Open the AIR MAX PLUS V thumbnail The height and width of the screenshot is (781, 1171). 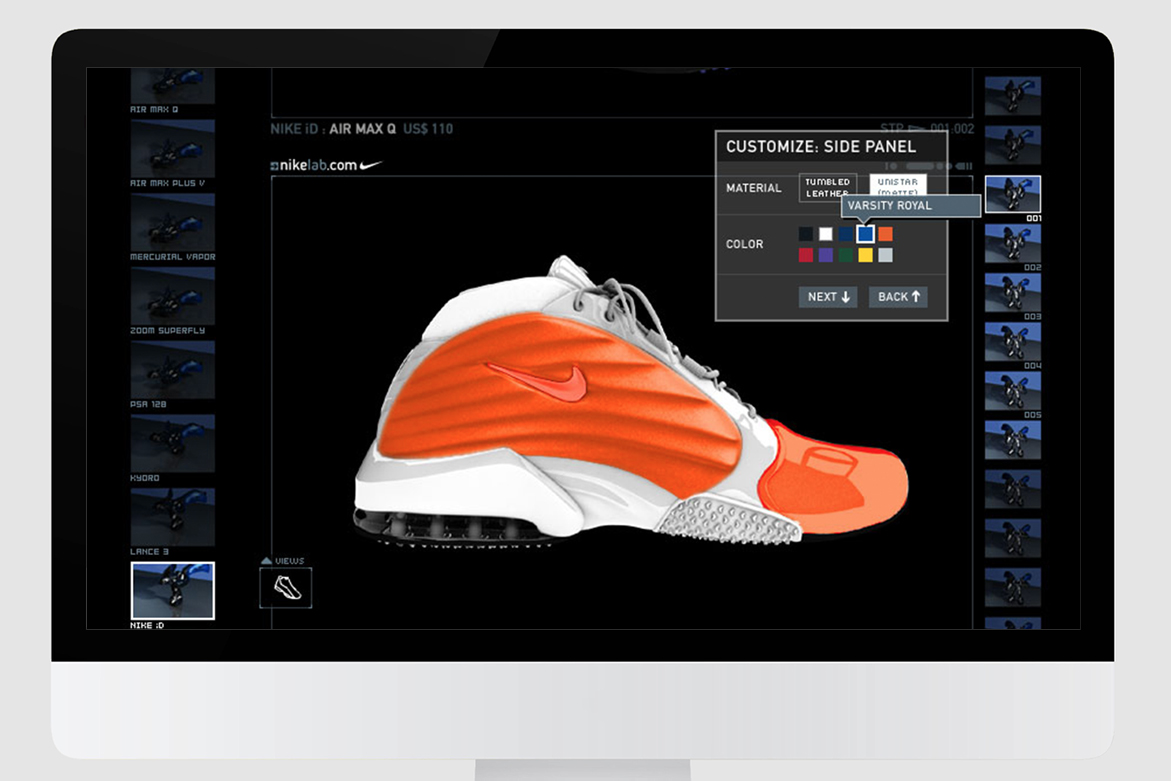tap(173, 148)
